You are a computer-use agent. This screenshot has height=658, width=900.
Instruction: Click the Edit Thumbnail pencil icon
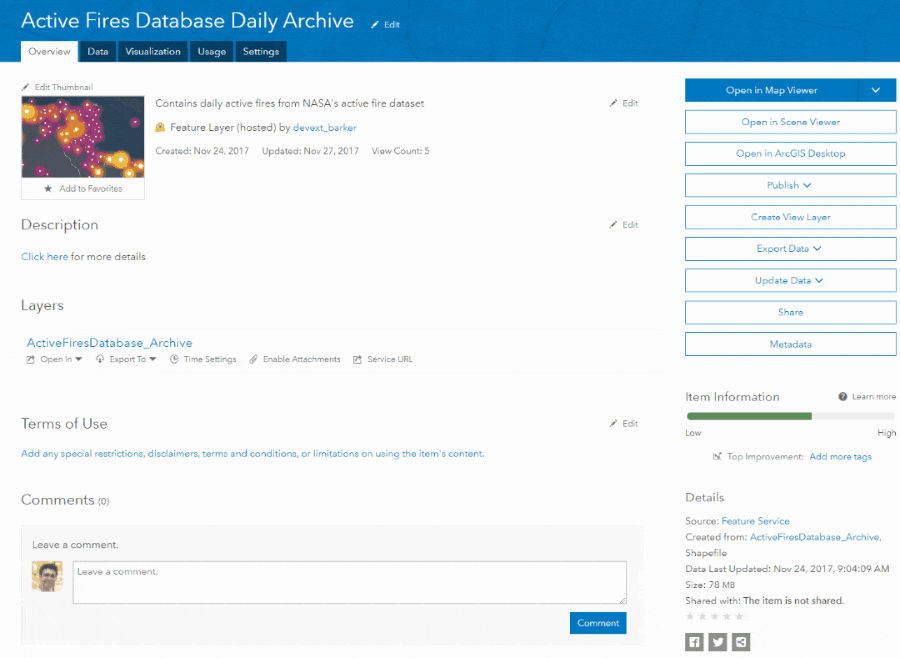[x=26, y=88]
